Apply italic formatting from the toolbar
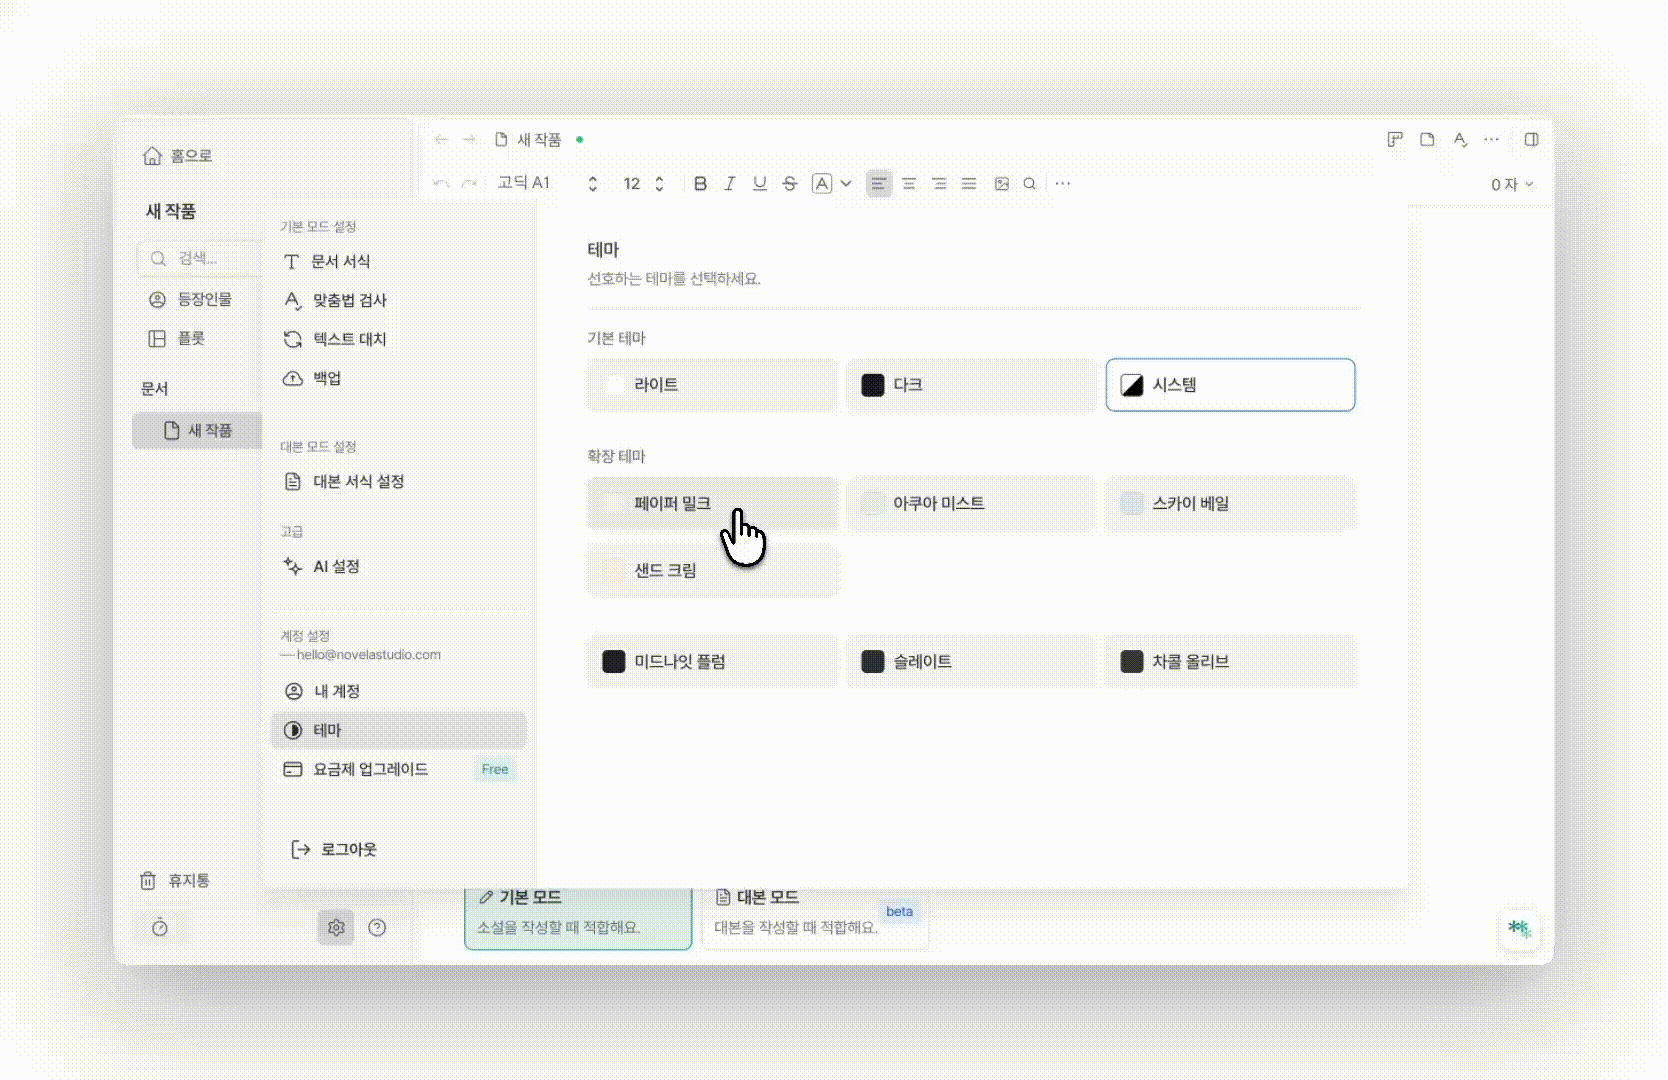Image resolution: width=1668 pixels, height=1080 pixels. point(730,184)
